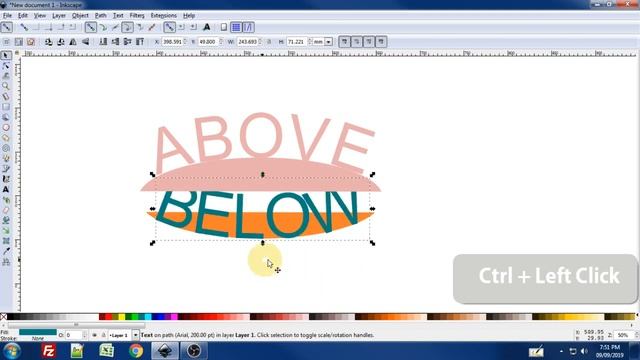640x360 pixels.
Task: Select the Measure ruler tool
Action: click(6, 96)
